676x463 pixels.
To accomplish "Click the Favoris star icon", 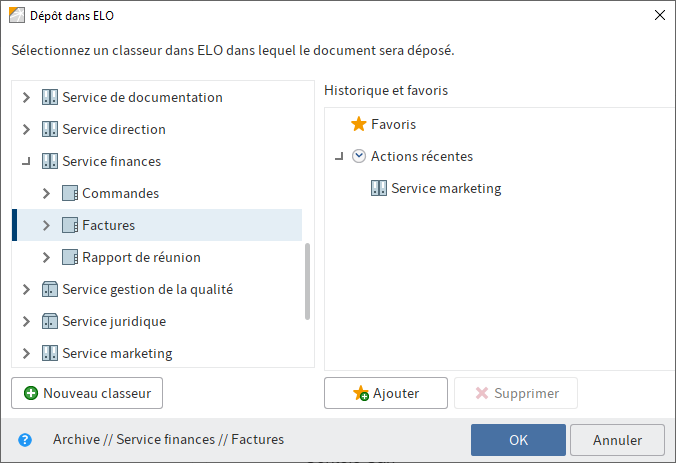I will tap(358, 124).
